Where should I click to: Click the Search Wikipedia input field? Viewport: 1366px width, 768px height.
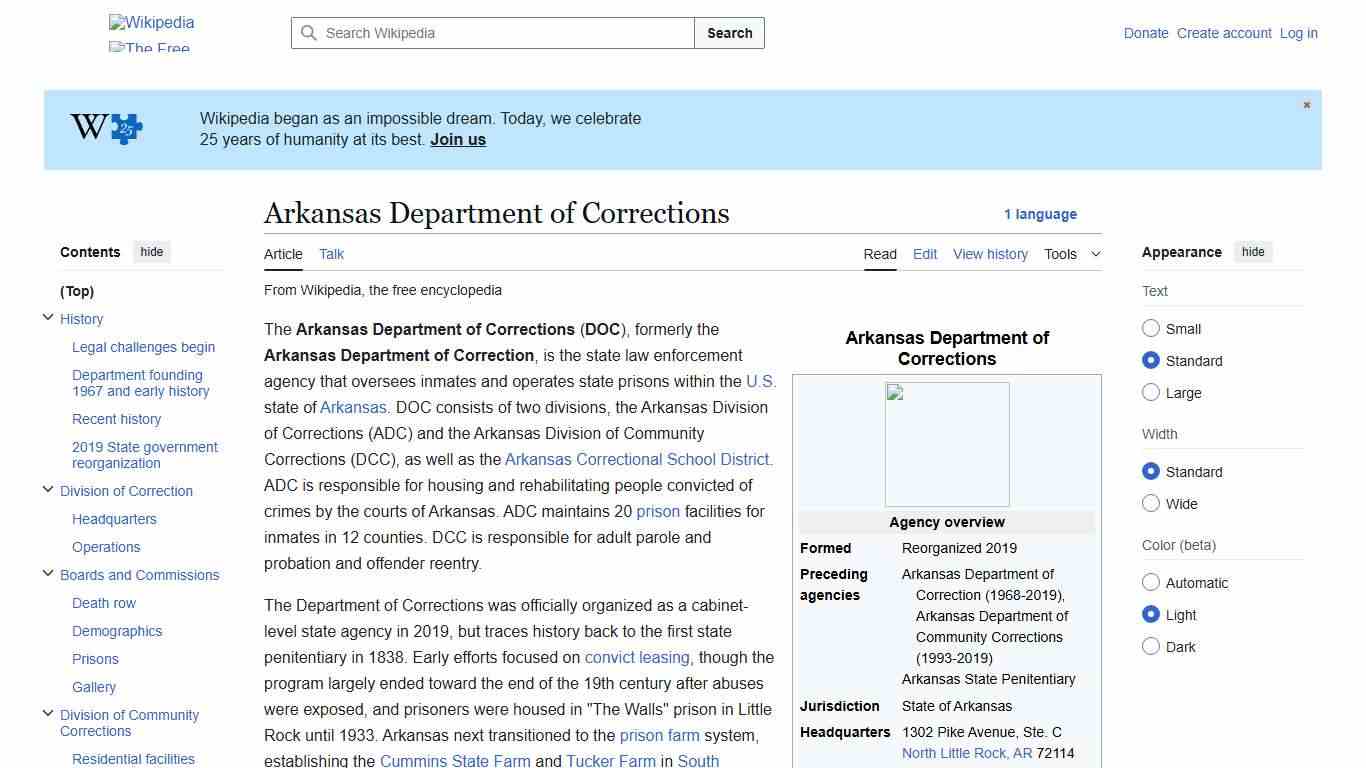coord(490,33)
